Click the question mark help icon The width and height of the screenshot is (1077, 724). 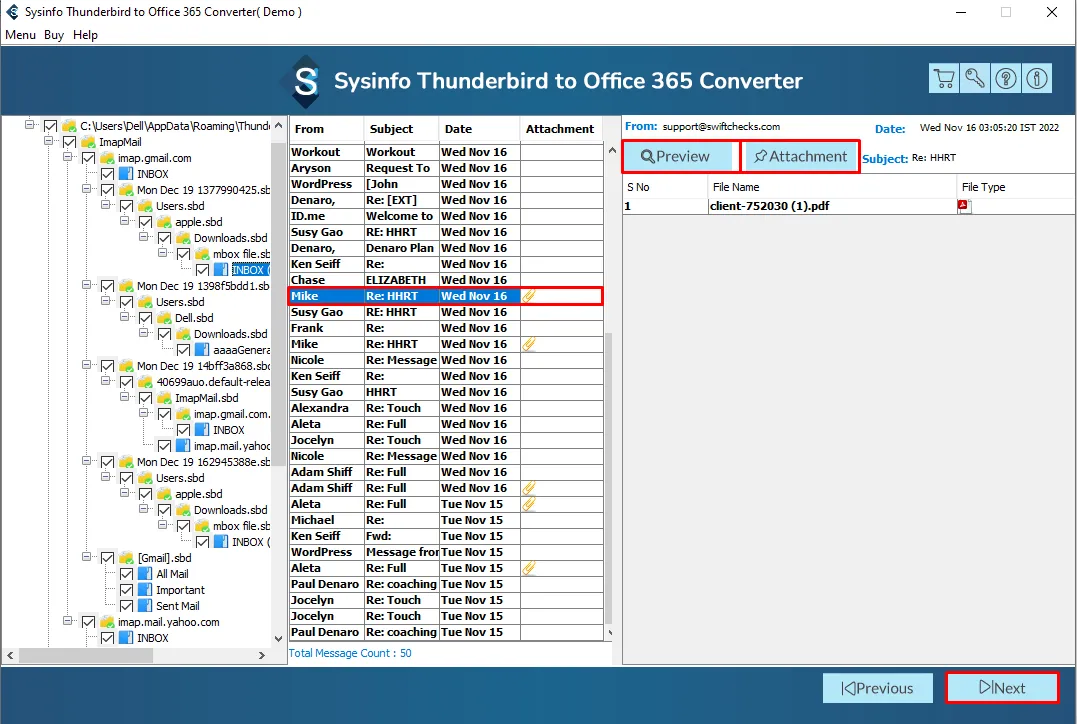(x=1006, y=78)
